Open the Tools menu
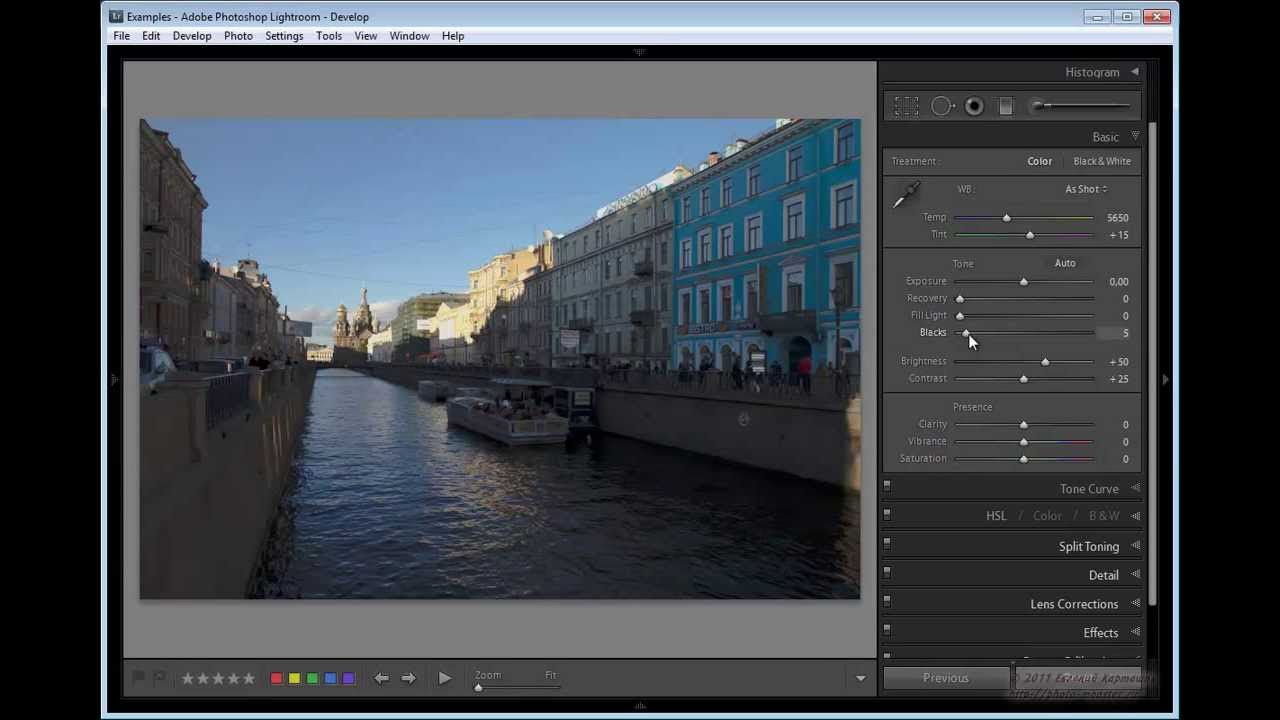The height and width of the screenshot is (720, 1280). [x=329, y=36]
